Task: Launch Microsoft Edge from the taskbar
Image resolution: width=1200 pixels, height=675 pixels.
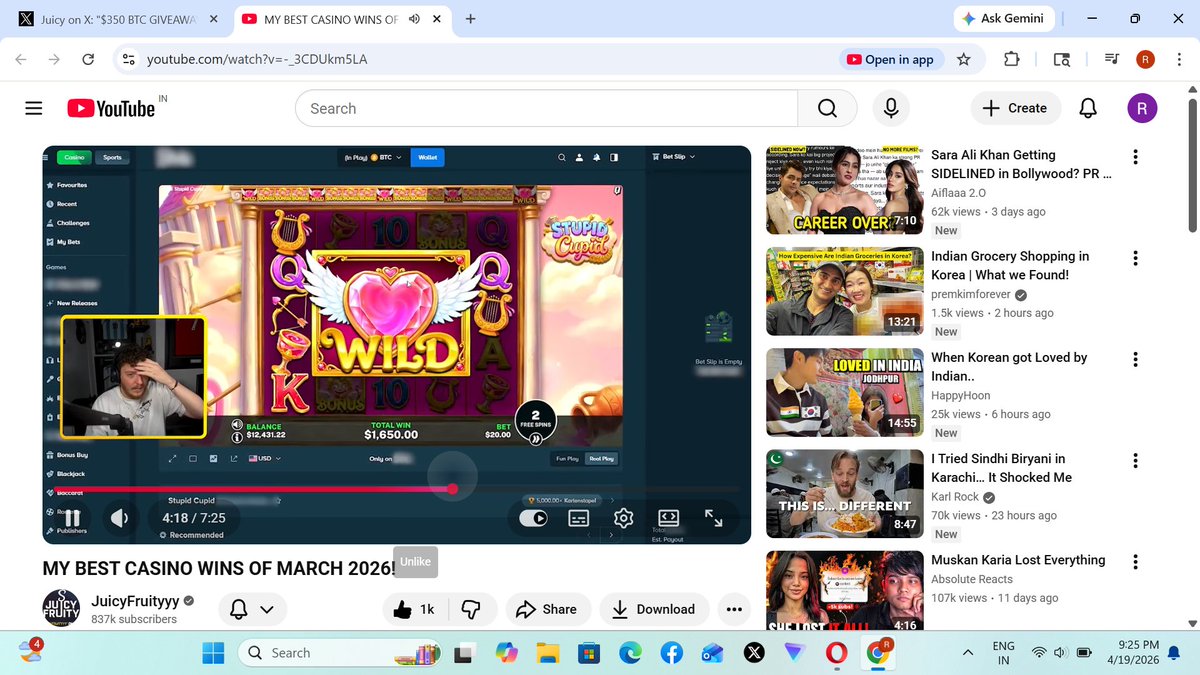Action: pyautogui.click(x=630, y=653)
